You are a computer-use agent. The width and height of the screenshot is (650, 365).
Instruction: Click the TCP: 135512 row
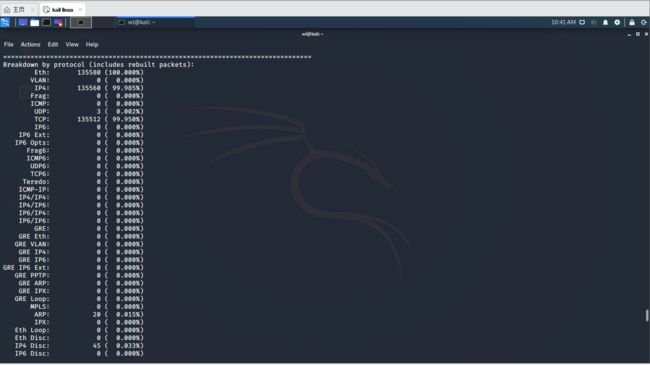[x=89, y=119]
